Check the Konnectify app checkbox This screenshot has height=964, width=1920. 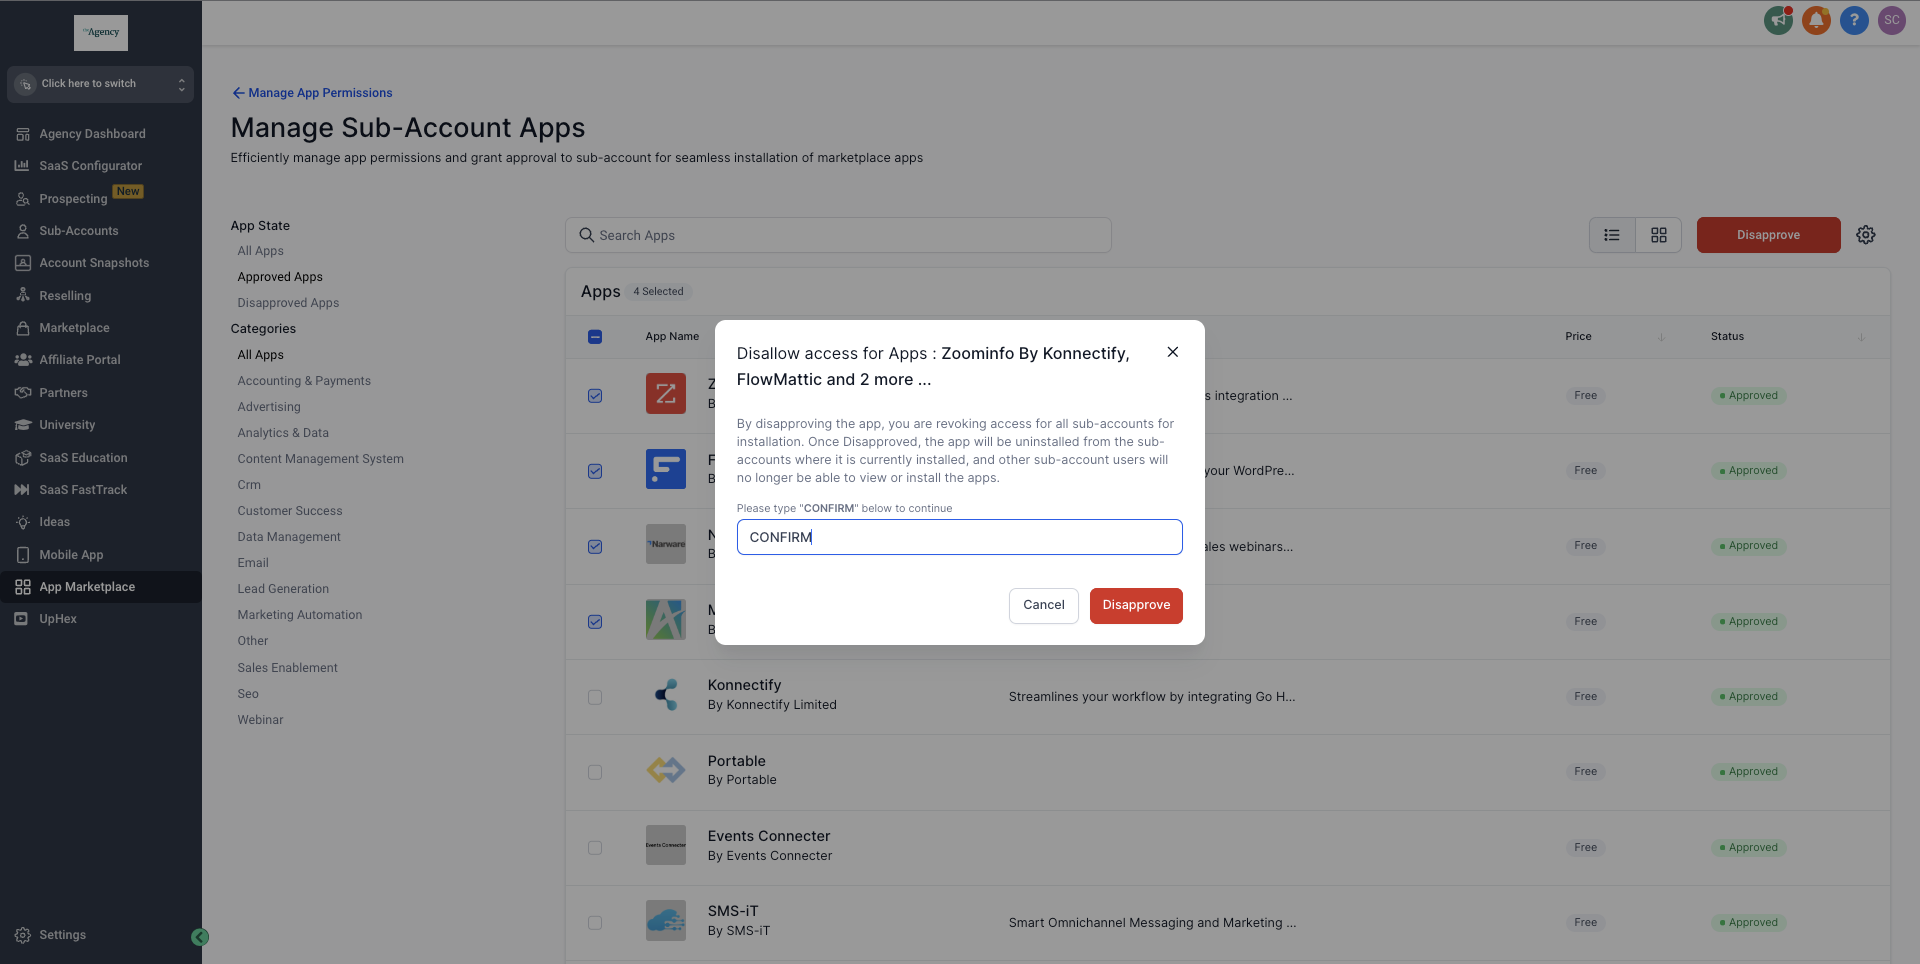click(x=595, y=697)
